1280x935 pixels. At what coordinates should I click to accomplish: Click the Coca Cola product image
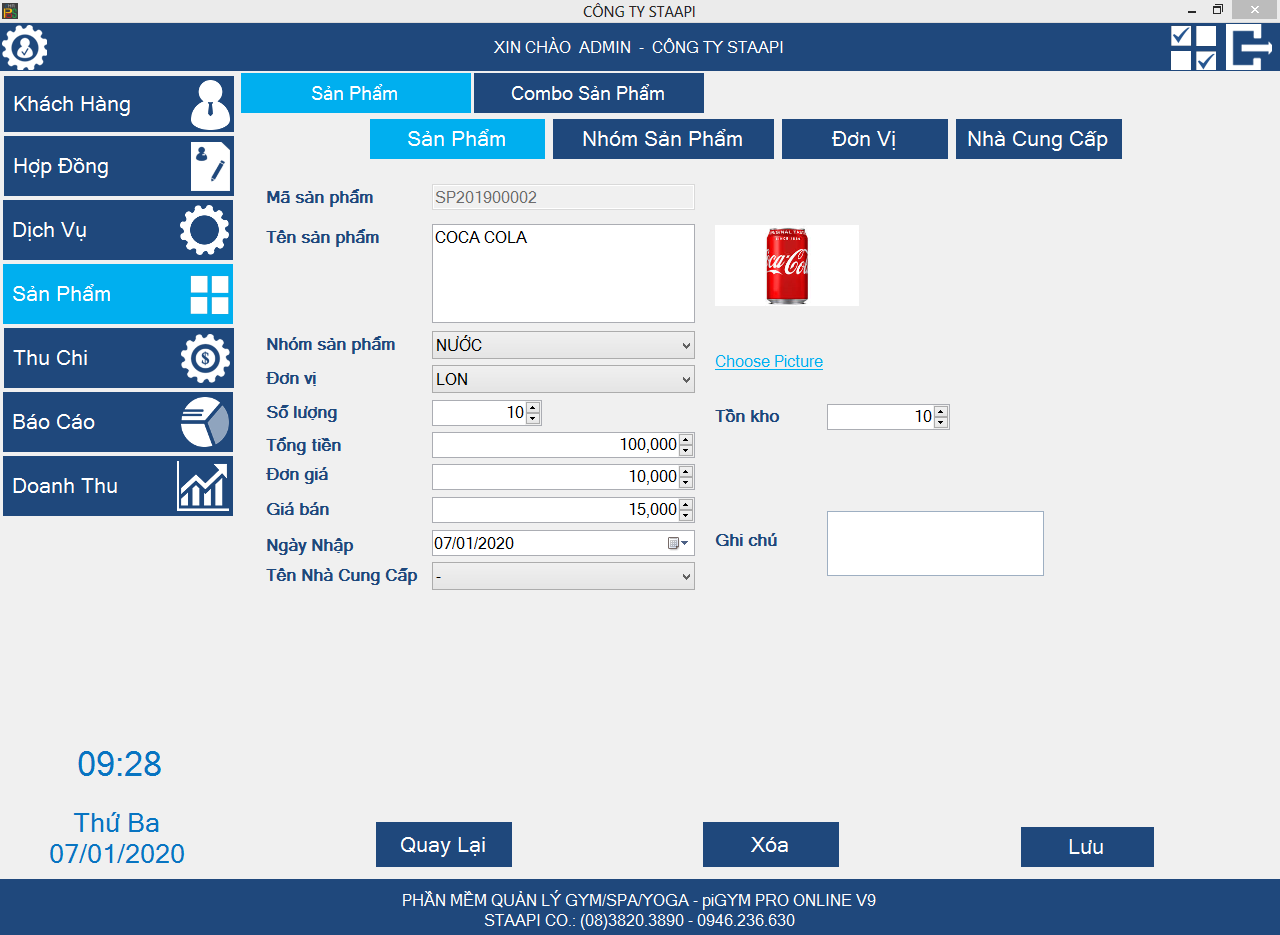tap(787, 265)
